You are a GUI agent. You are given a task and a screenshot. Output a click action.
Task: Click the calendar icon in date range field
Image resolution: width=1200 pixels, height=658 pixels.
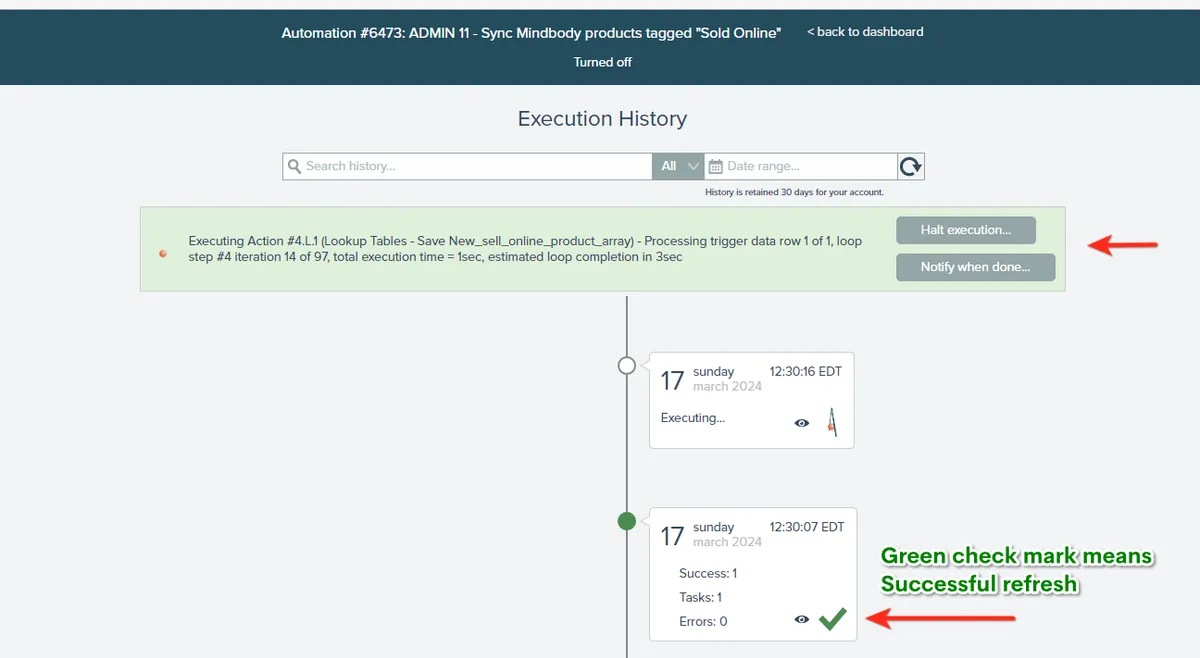point(715,166)
